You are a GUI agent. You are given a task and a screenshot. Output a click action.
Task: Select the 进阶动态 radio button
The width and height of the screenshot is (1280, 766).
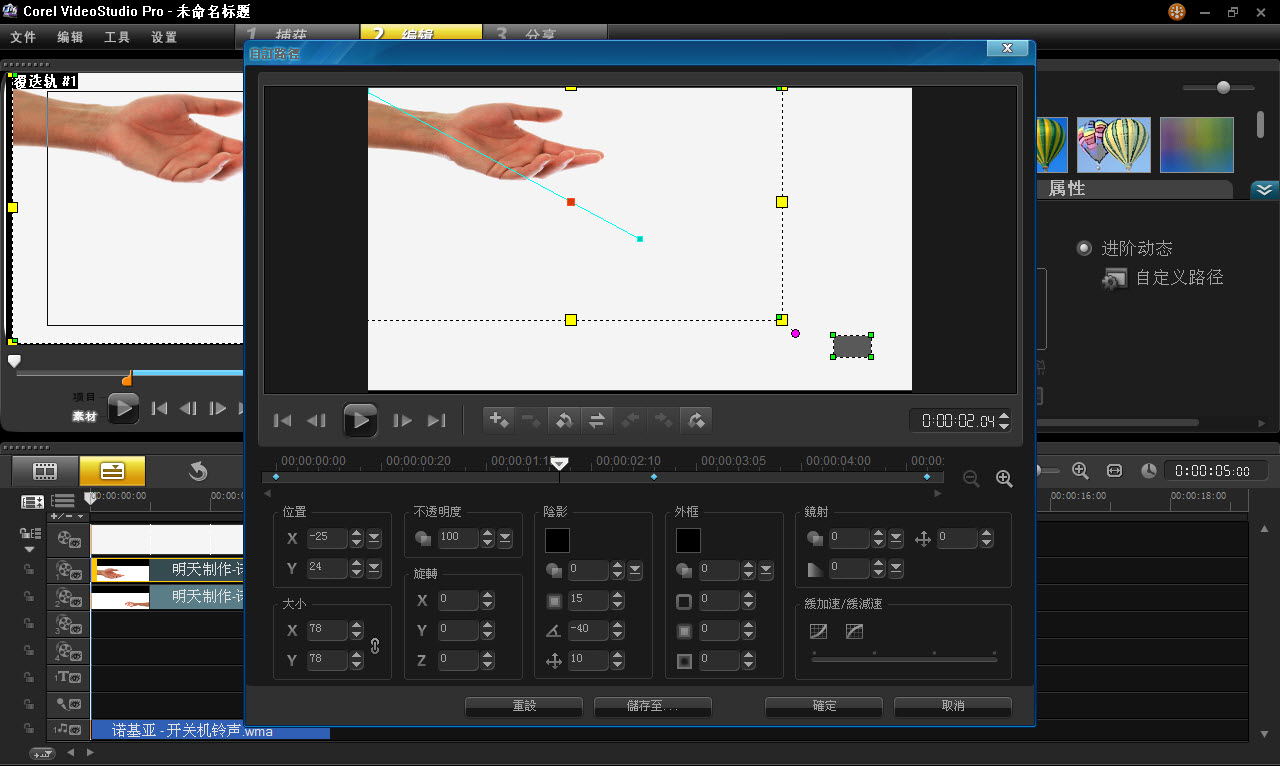1083,248
